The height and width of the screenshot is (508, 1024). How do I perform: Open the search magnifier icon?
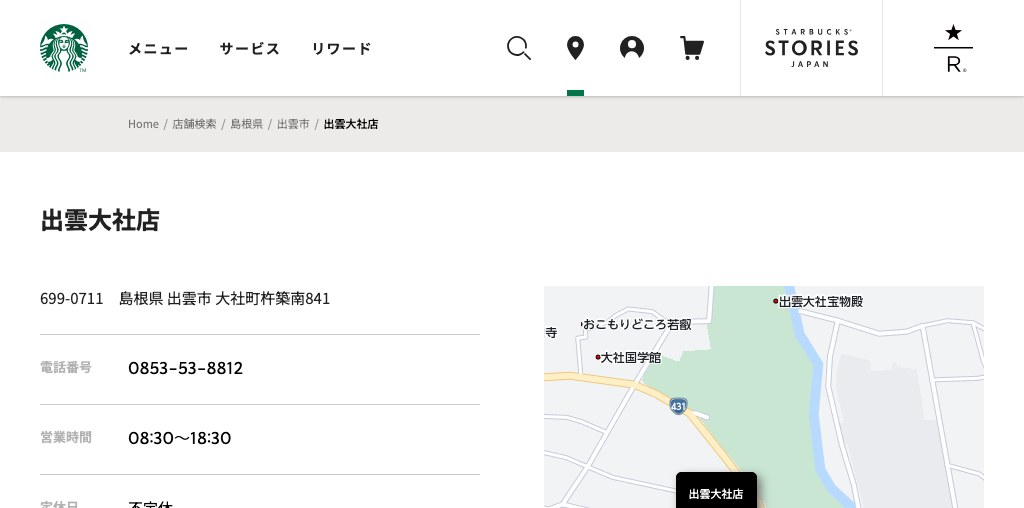(519, 48)
